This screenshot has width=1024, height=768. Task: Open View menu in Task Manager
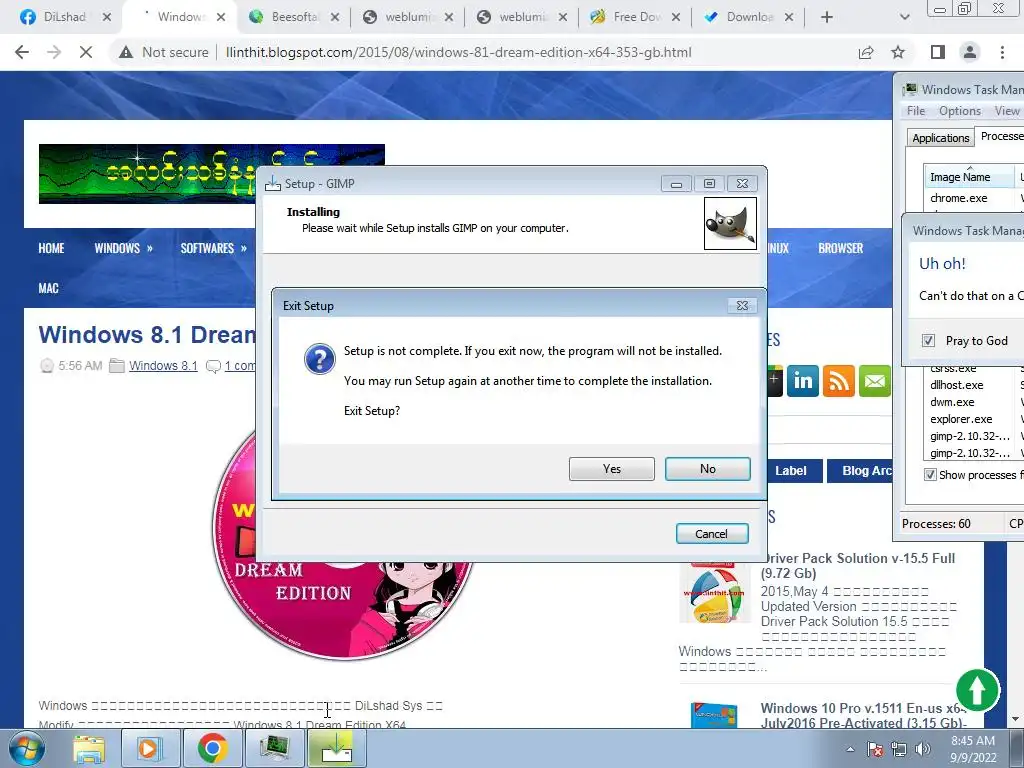1006,111
